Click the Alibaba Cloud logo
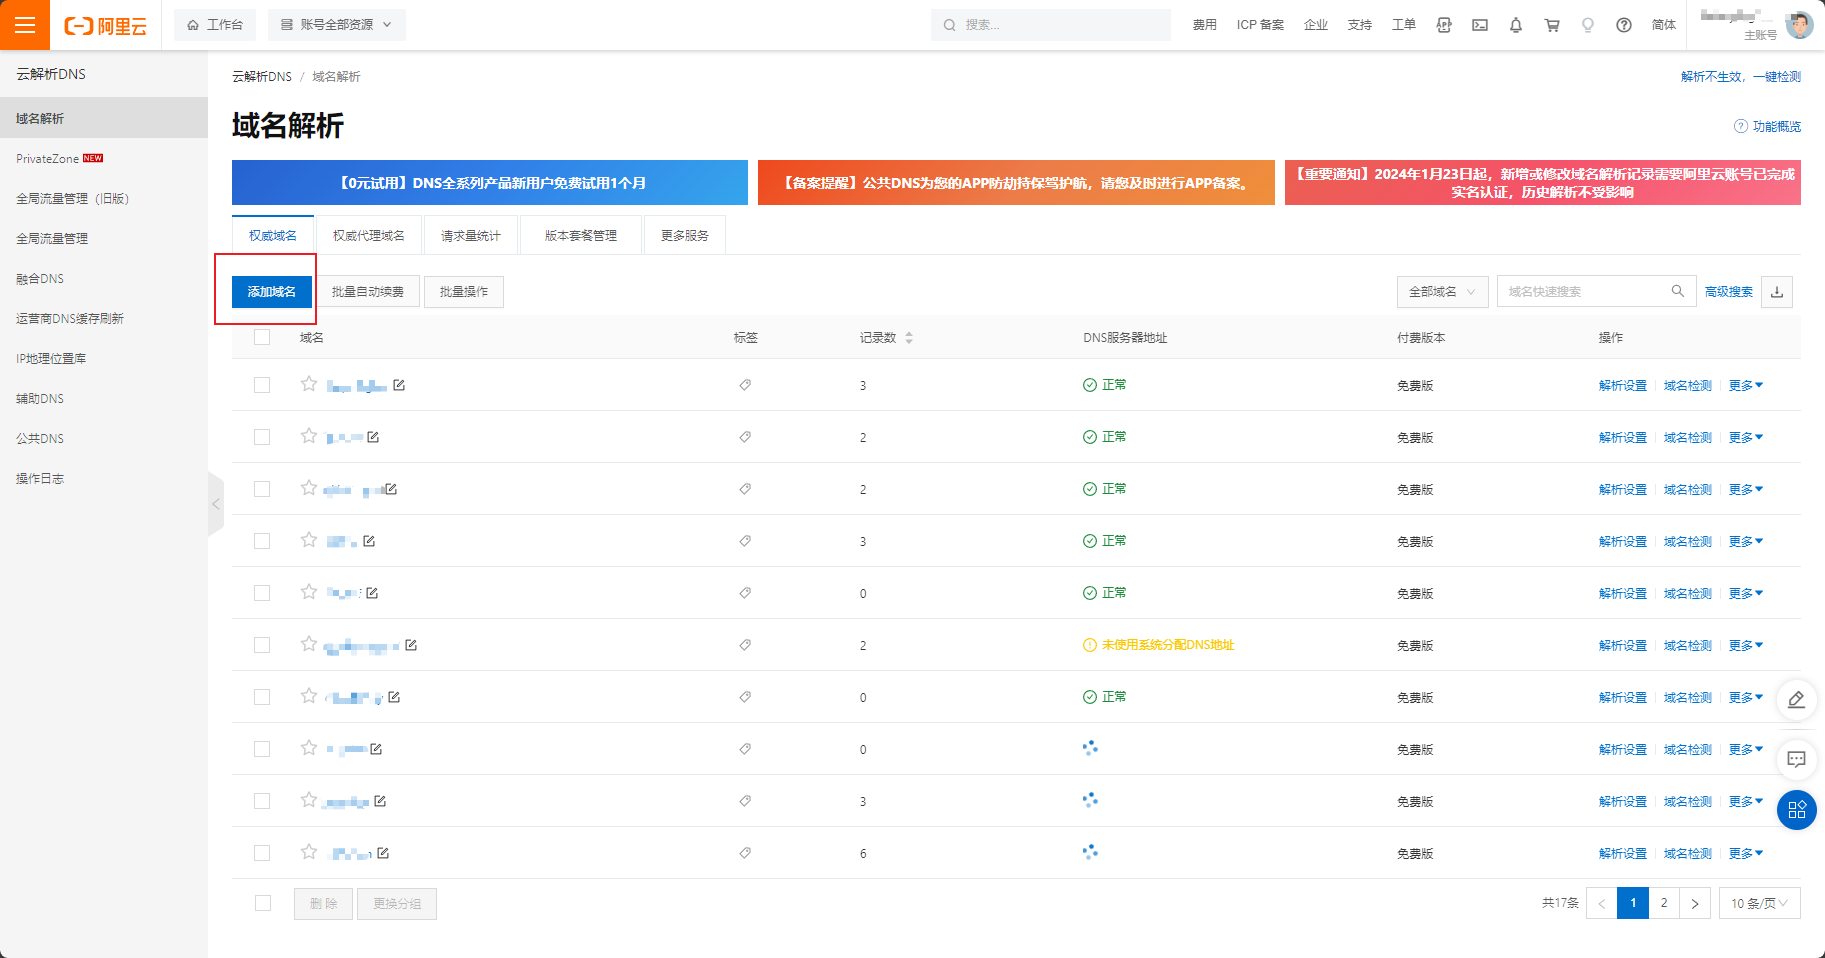The image size is (1825, 958). pos(105,26)
